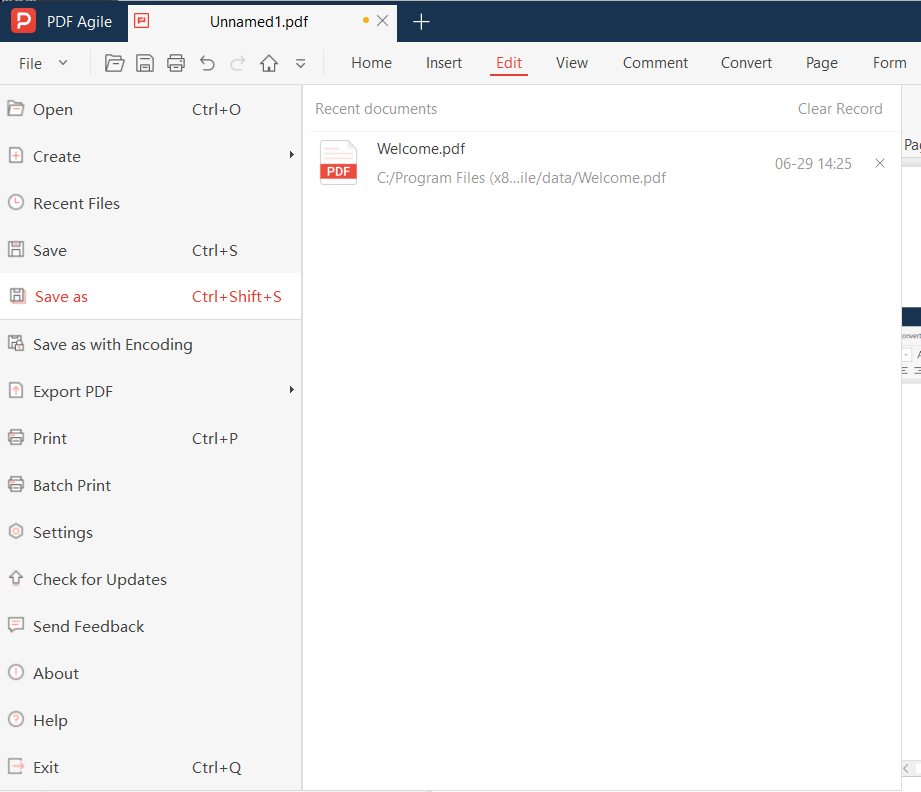Switch to the Comment ribbon tab
Image resolution: width=921 pixels, height=792 pixels.
coord(655,63)
